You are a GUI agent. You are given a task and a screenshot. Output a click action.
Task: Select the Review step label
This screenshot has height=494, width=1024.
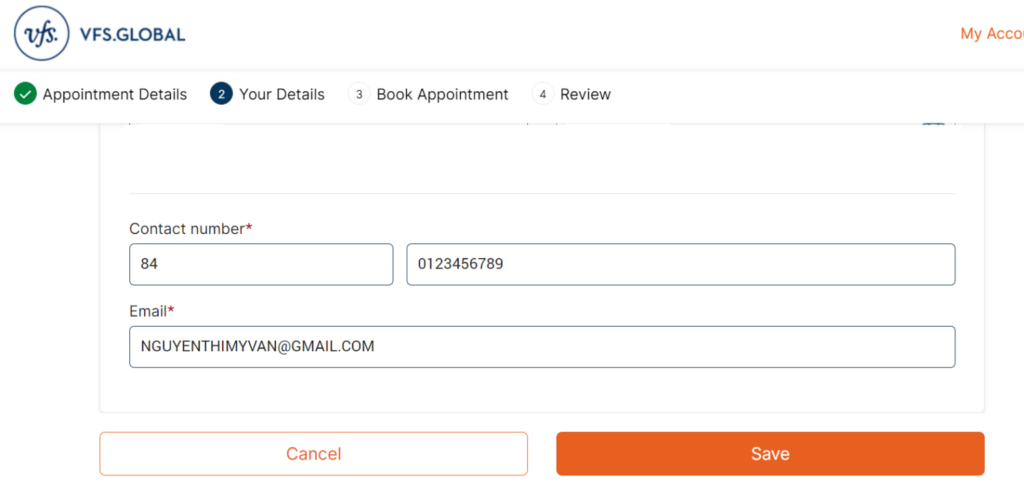click(585, 94)
